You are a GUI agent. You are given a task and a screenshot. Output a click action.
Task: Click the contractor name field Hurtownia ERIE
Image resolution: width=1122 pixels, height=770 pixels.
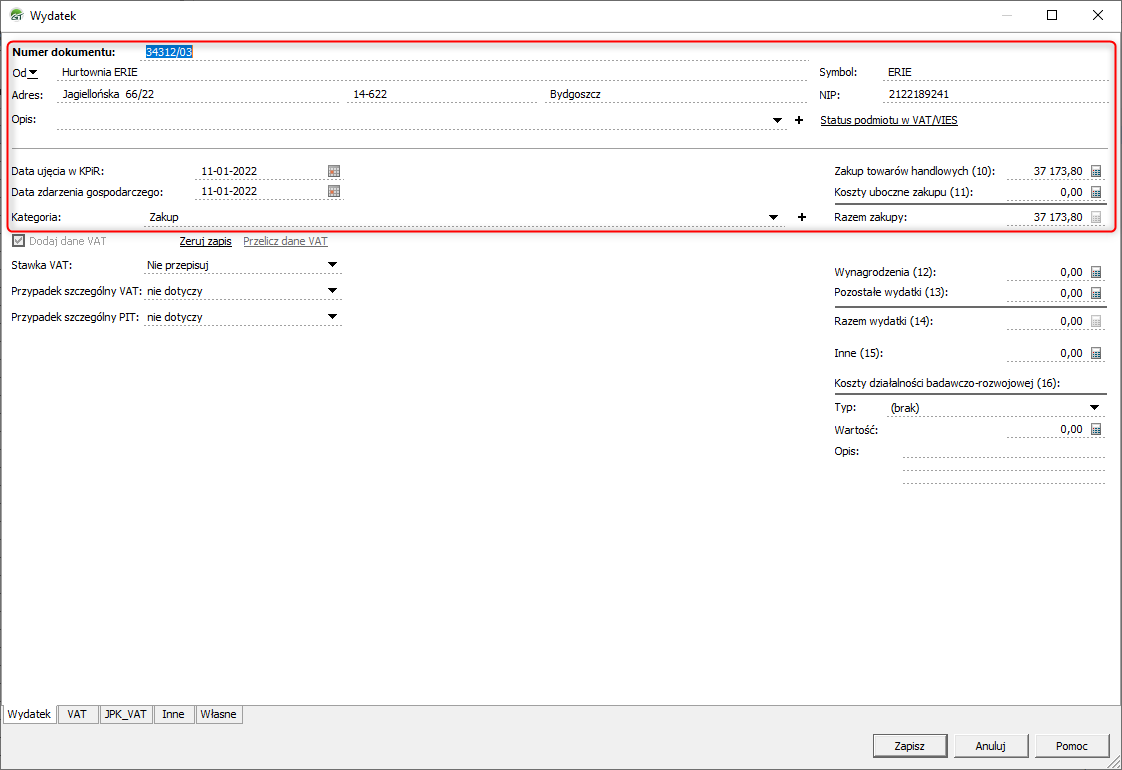point(431,72)
